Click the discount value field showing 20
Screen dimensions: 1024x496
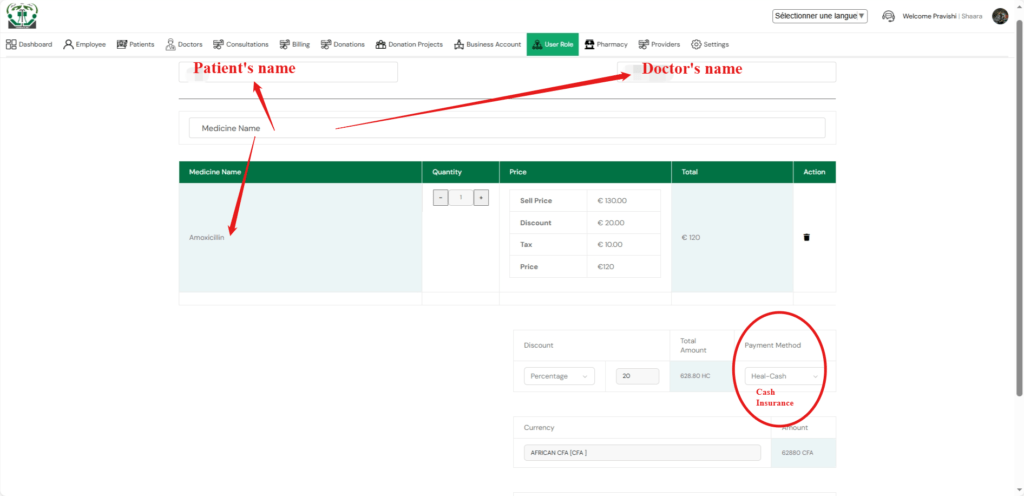coord(637,376)
